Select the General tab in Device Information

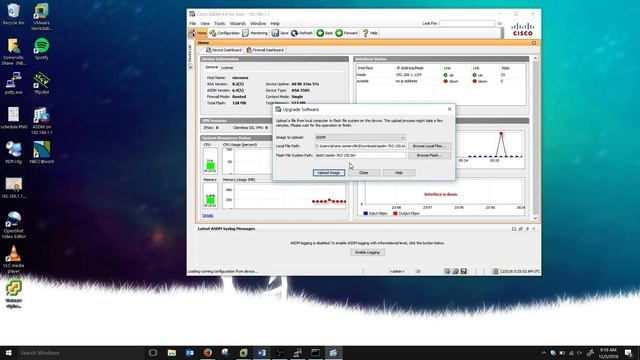click(211, 67)
